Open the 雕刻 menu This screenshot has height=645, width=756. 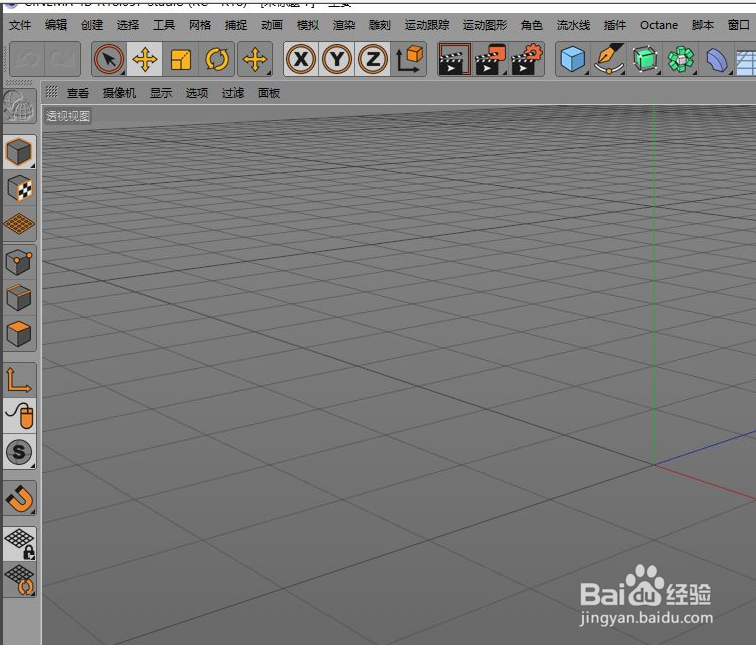click(x=379, y=25)
